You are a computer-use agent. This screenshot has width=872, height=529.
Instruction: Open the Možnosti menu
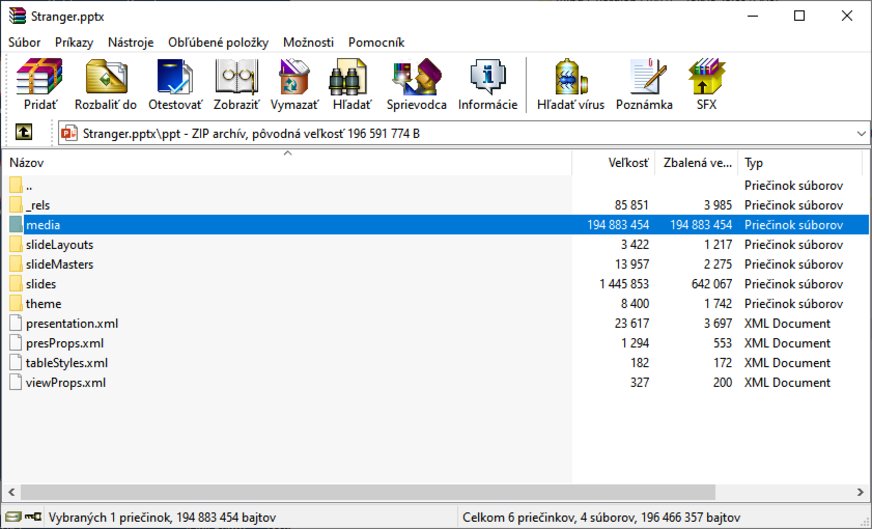(x=308, y=42)
